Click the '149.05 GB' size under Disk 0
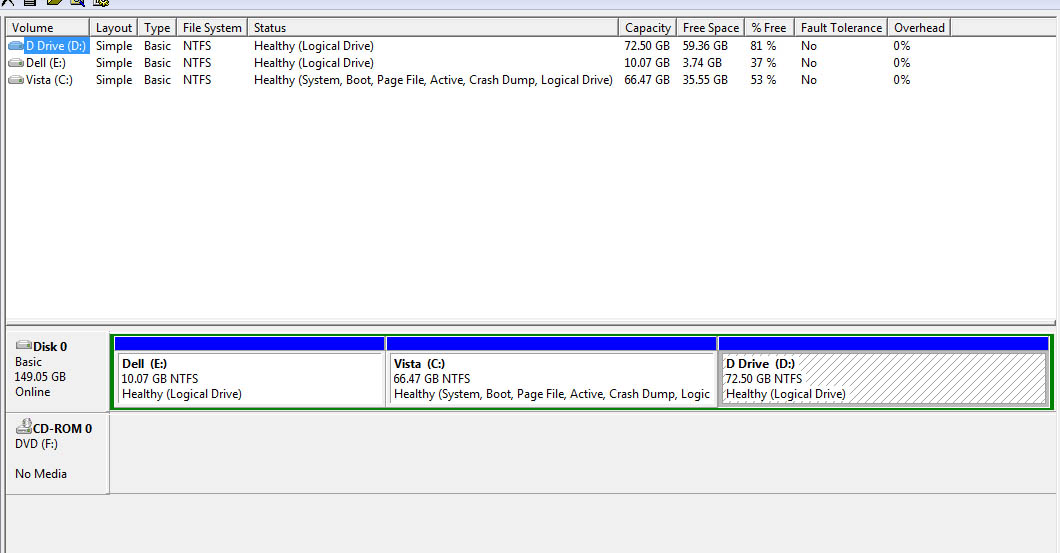Screen dimensions: 1060x553 41,377
